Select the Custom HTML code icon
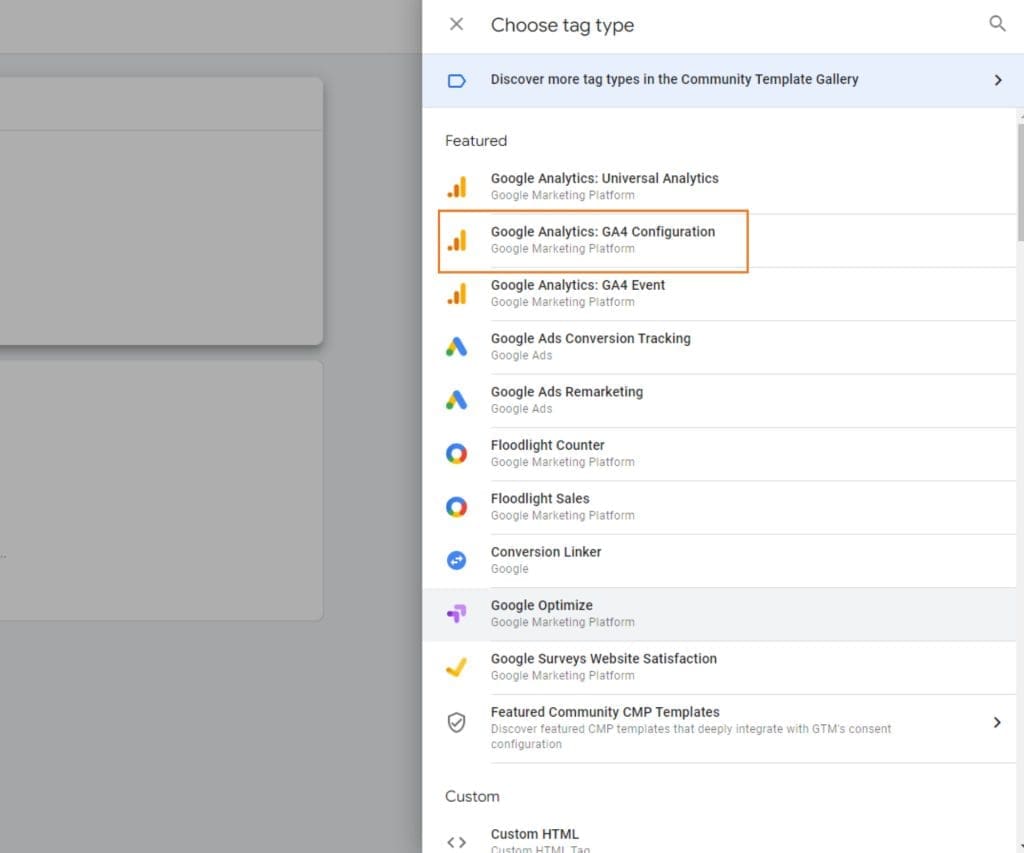 click(456, 841)
